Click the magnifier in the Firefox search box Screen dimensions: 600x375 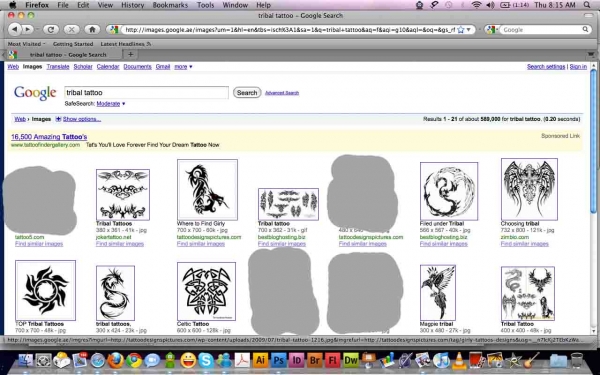click(585, 29)
